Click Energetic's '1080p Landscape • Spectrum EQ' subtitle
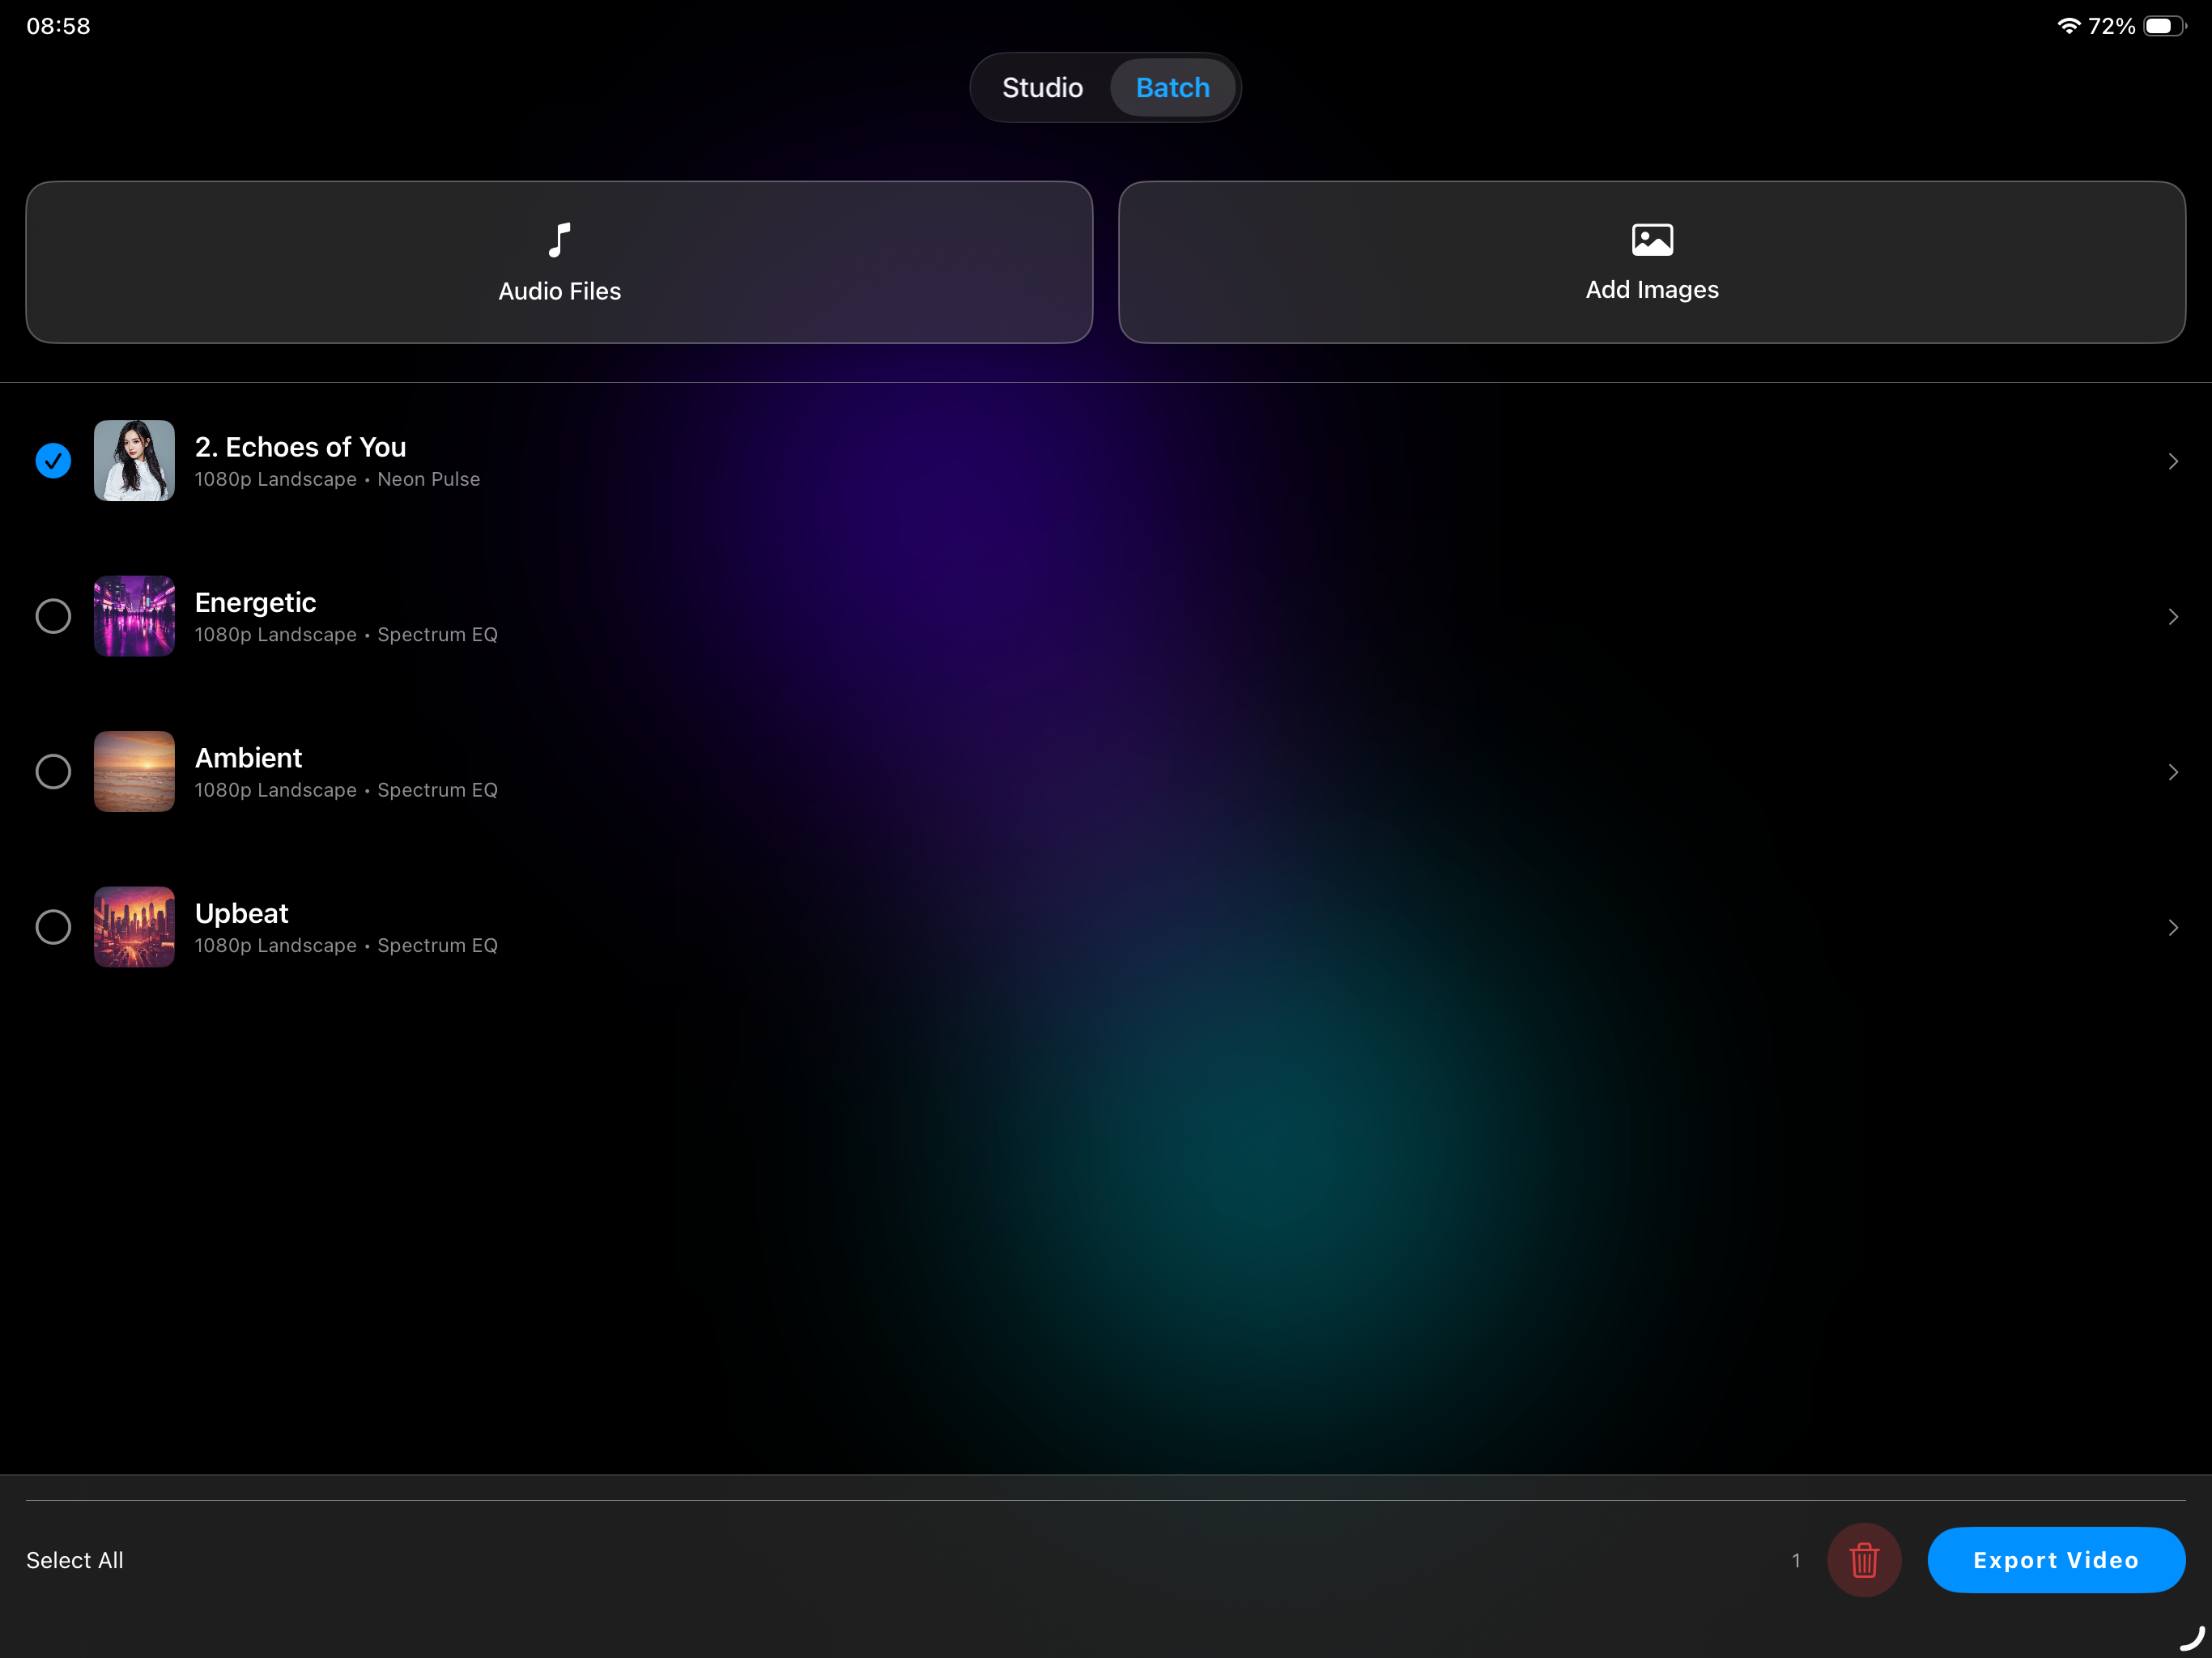The image size is (2212, 1658). point(346,635)
